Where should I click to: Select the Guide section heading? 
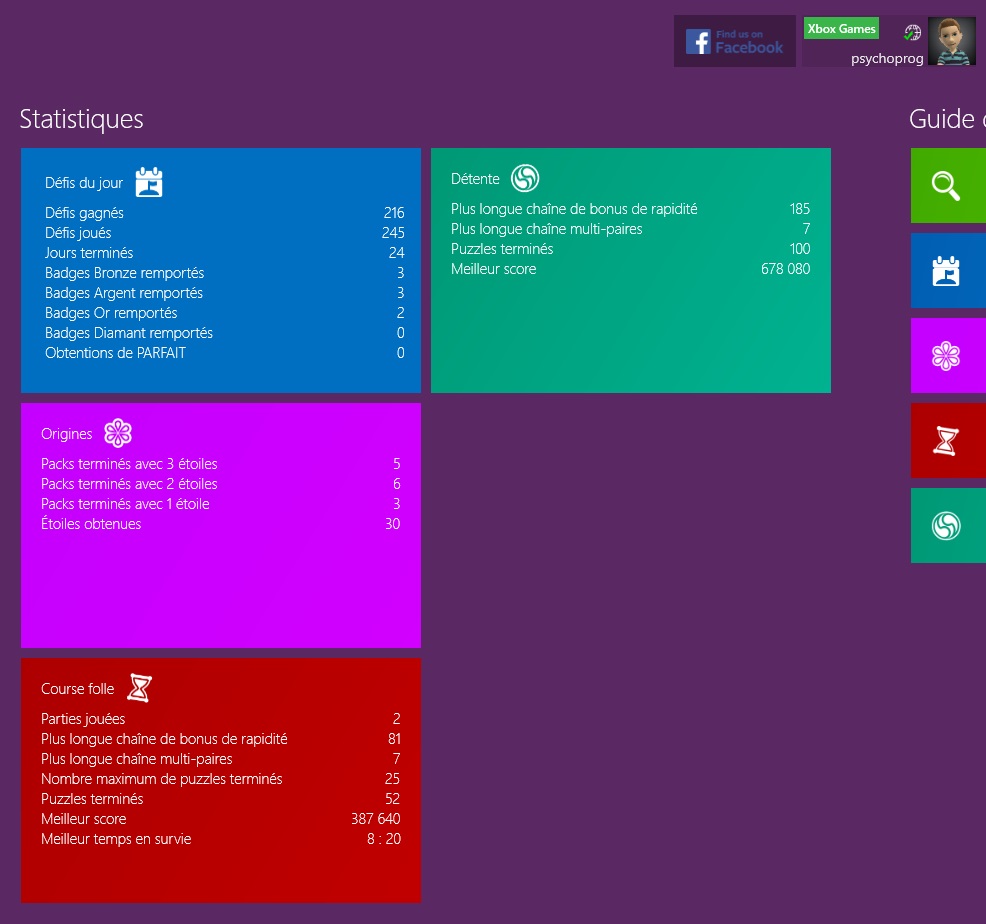click(x=946, y=119)
